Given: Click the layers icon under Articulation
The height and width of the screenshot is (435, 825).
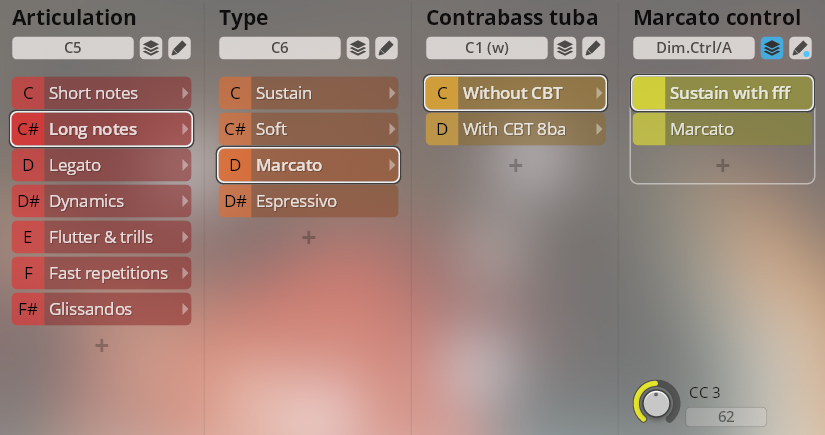Looking at the screenshot, I should coord(150,47).
